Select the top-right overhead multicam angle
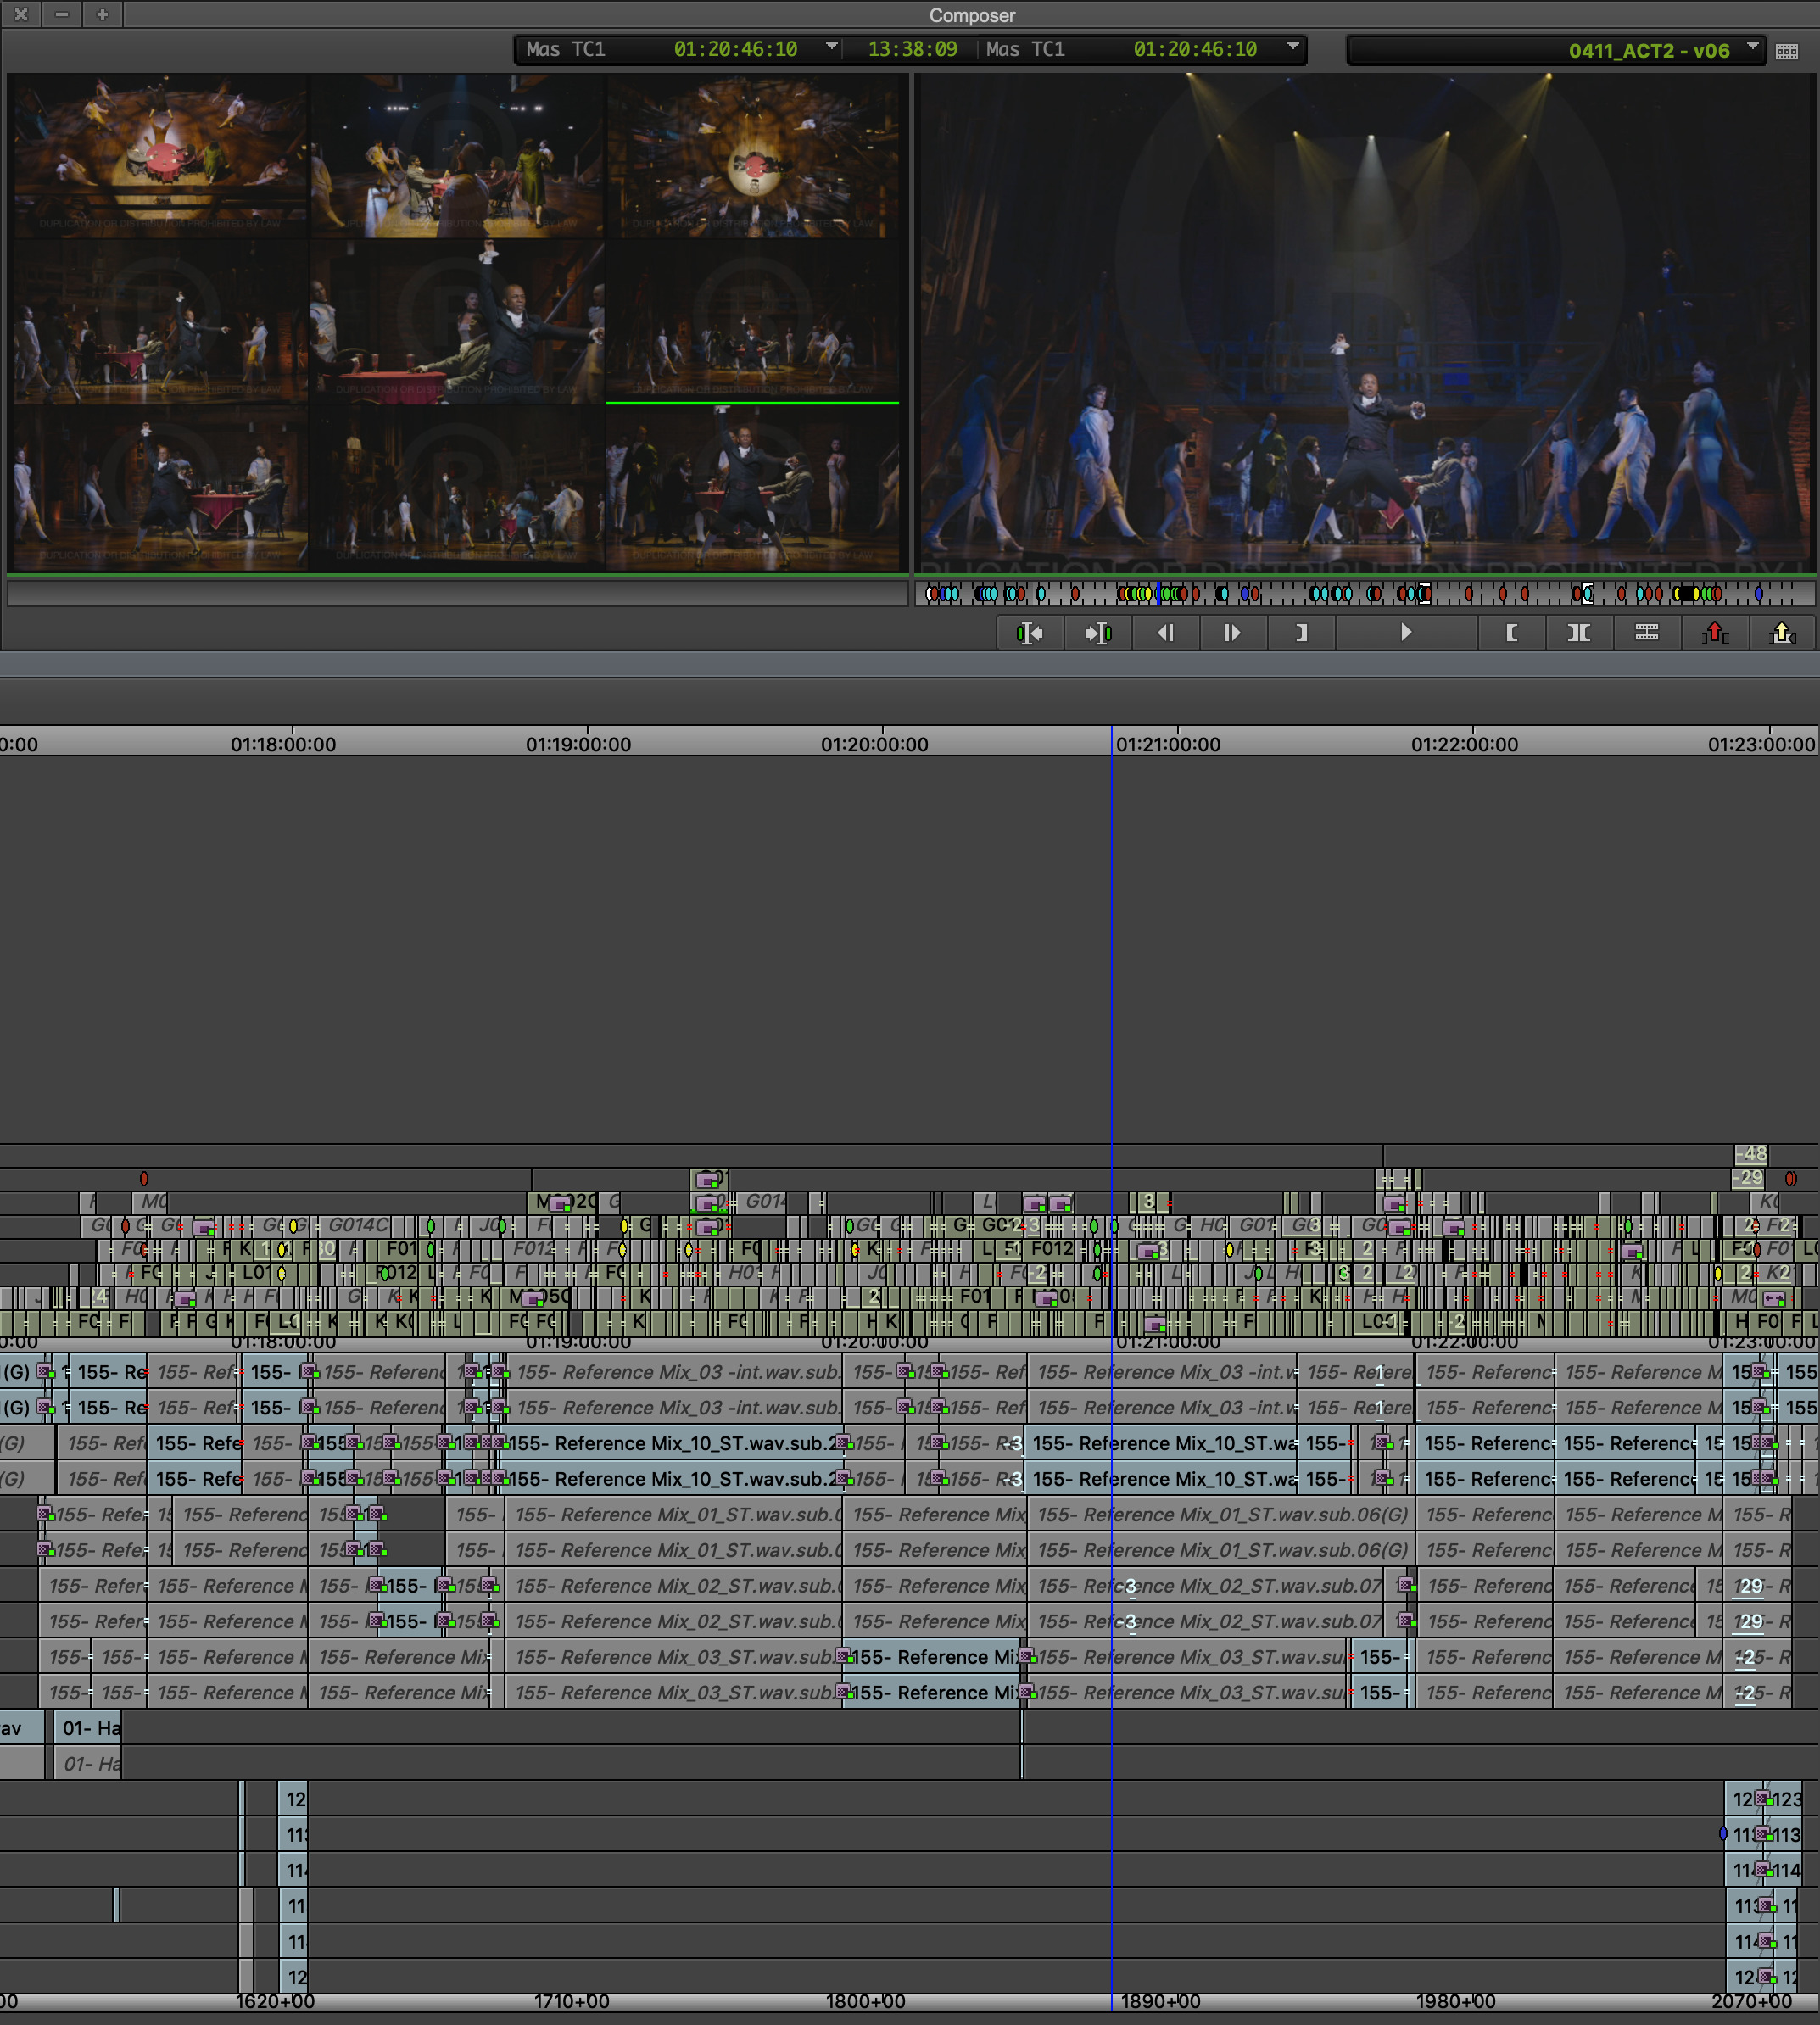The image size is (1820, 2025). 754,156
